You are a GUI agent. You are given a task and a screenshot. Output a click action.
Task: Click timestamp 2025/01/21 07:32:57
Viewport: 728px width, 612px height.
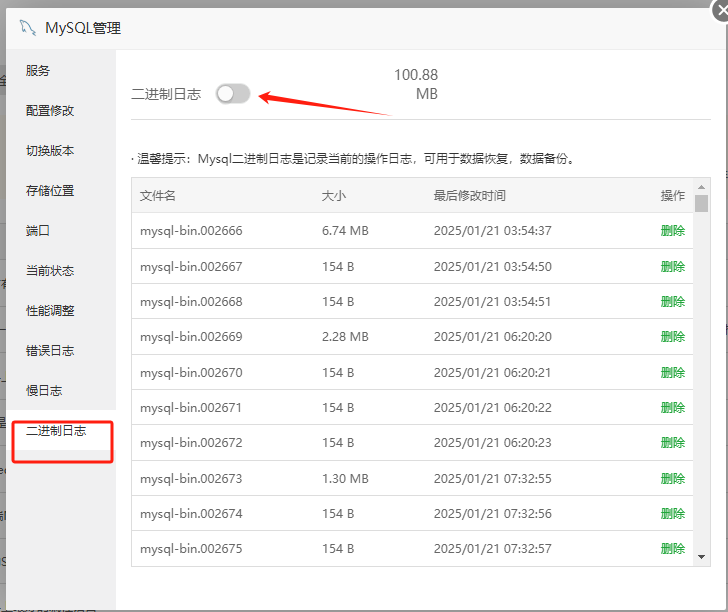(493, 548)
